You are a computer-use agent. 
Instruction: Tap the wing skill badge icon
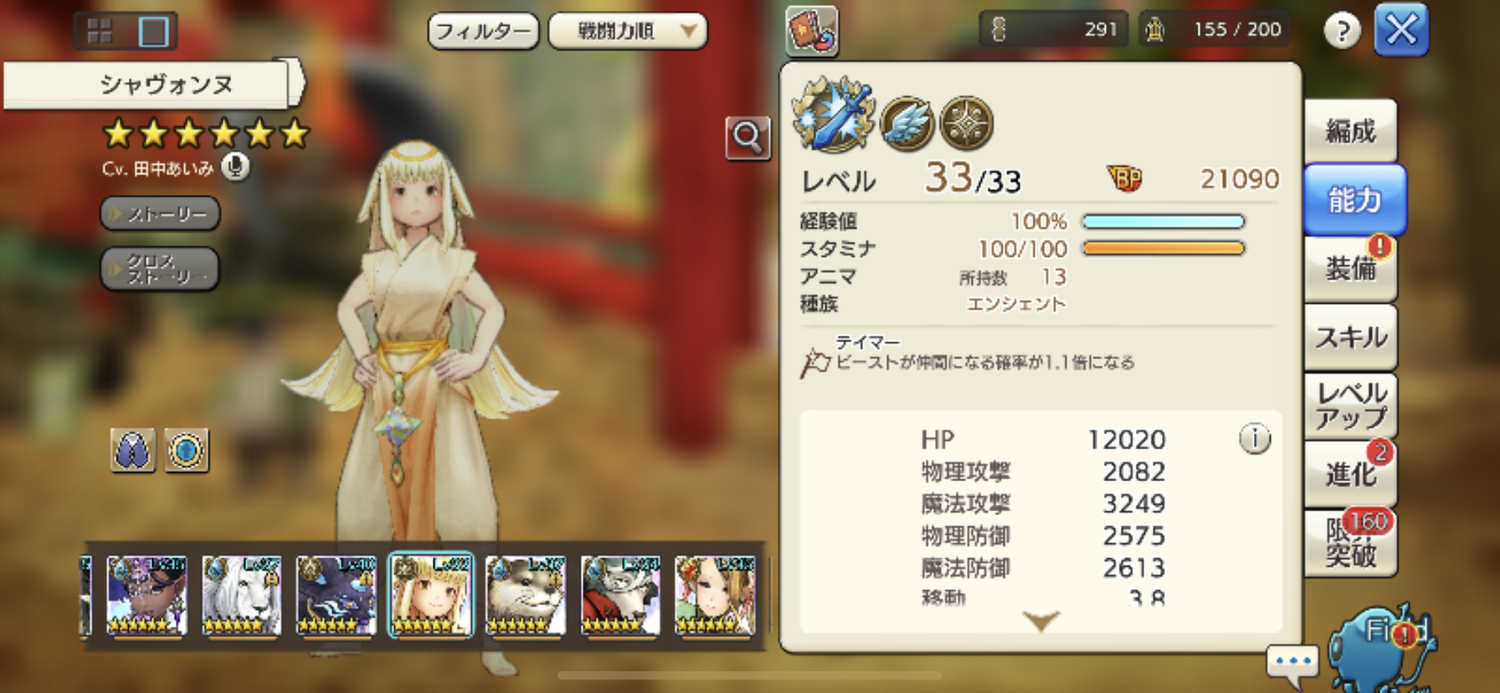(907, 123)
